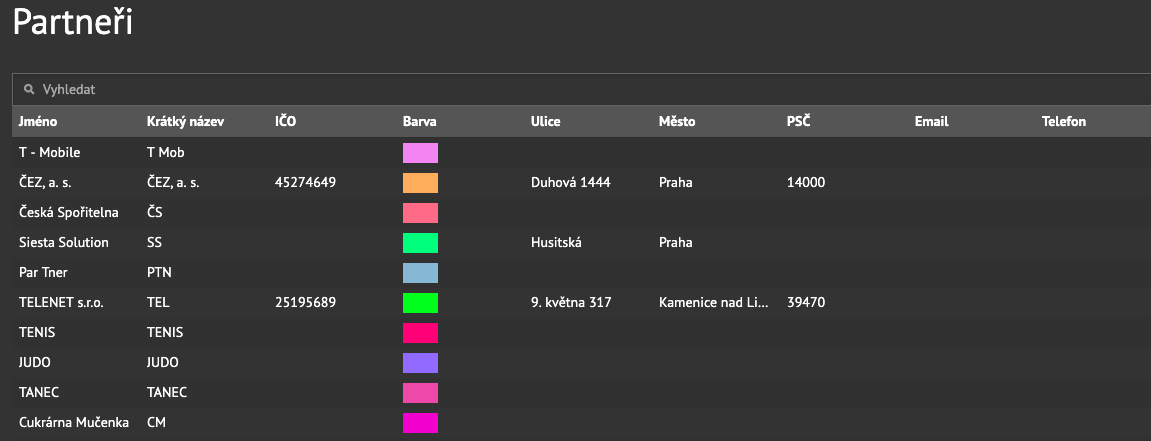
Task: Select the Kamenice nad Li... city cell
Action: pos(714,302)
